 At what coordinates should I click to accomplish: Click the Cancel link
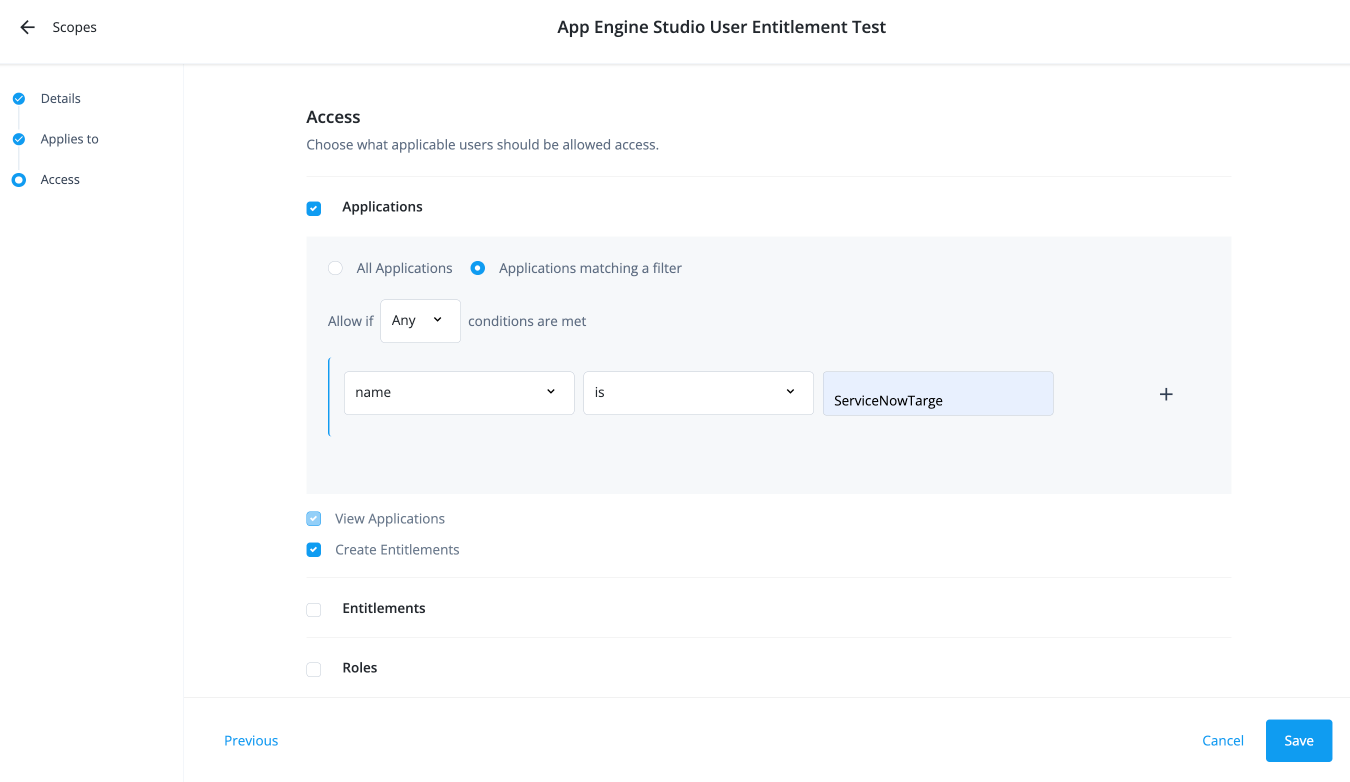(1222, 741)
